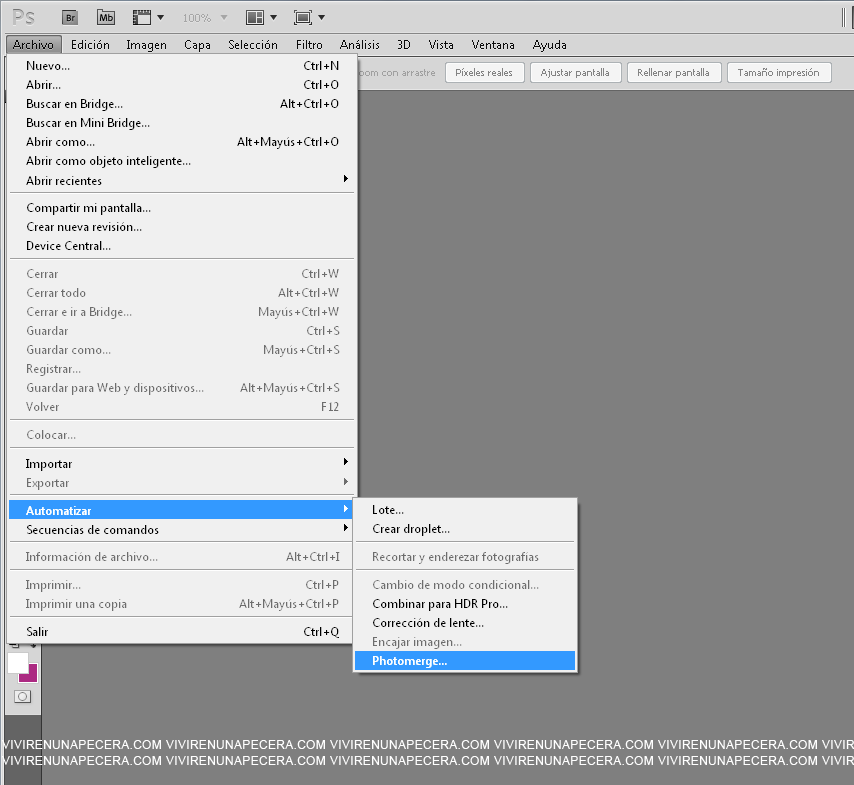Viewport: 854px width, 785px height.
Task: Click the Photoshop Ps logo
Action: click(x=23, y=17)
